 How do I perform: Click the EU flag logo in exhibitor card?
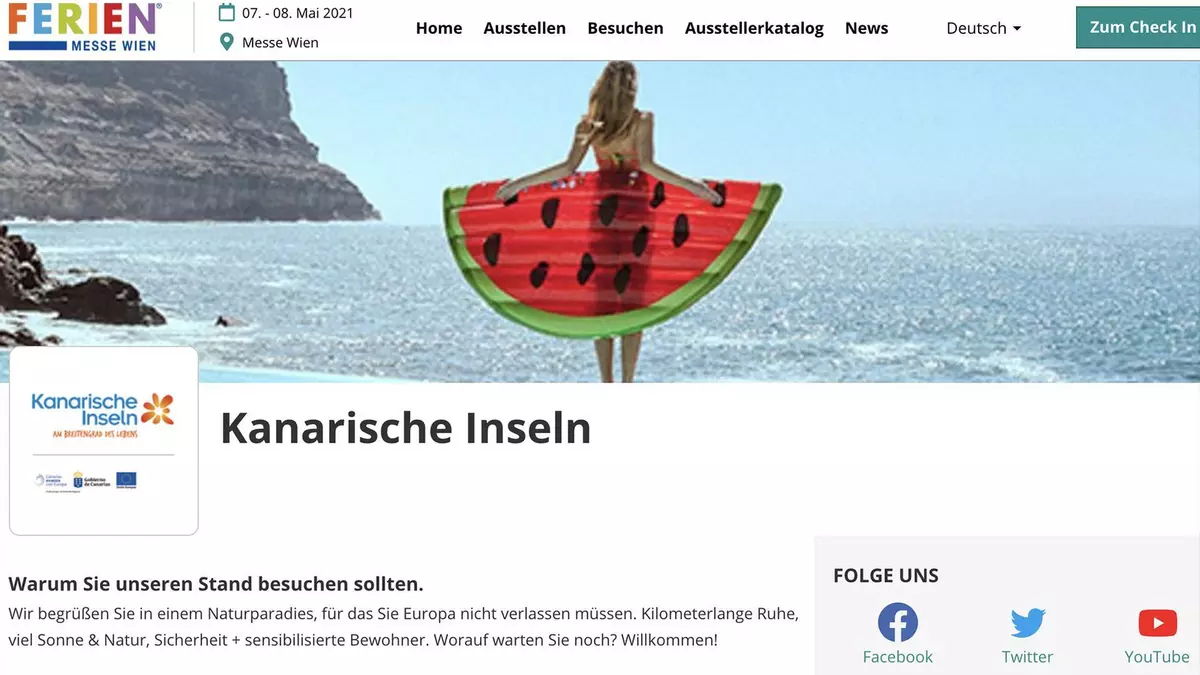(x=126, y=480)
